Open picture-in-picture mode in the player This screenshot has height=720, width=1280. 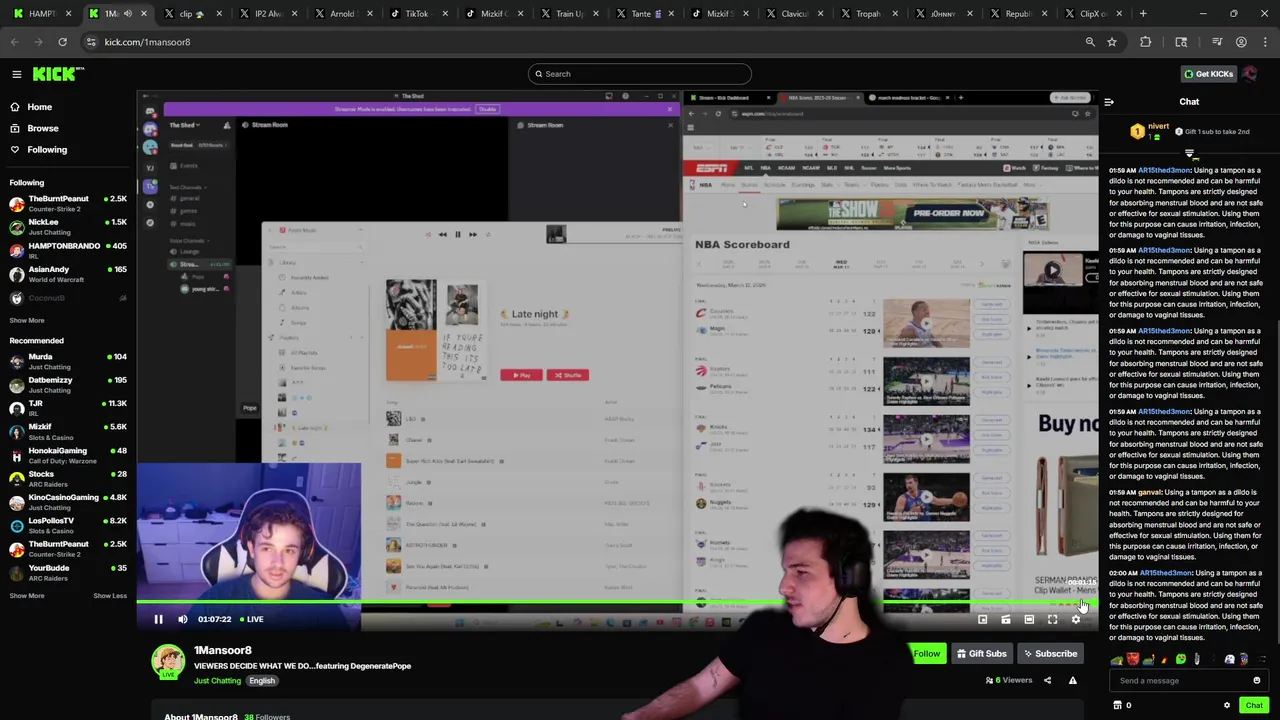pyautogui.click(x=982, y=620)
